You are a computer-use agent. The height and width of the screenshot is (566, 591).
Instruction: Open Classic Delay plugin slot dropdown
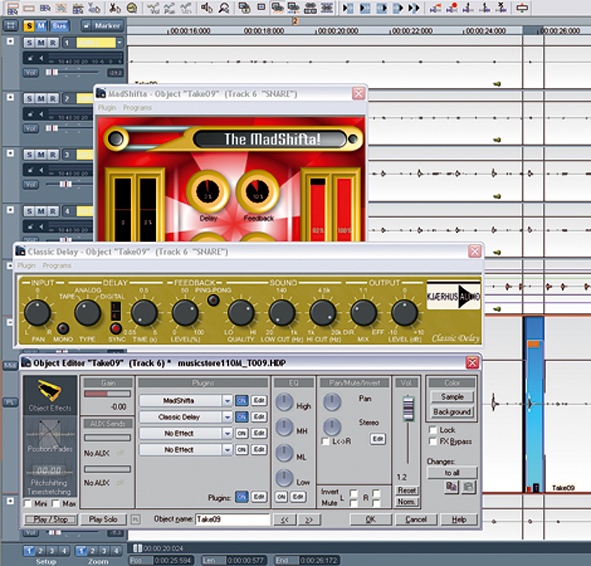(227, 417)
